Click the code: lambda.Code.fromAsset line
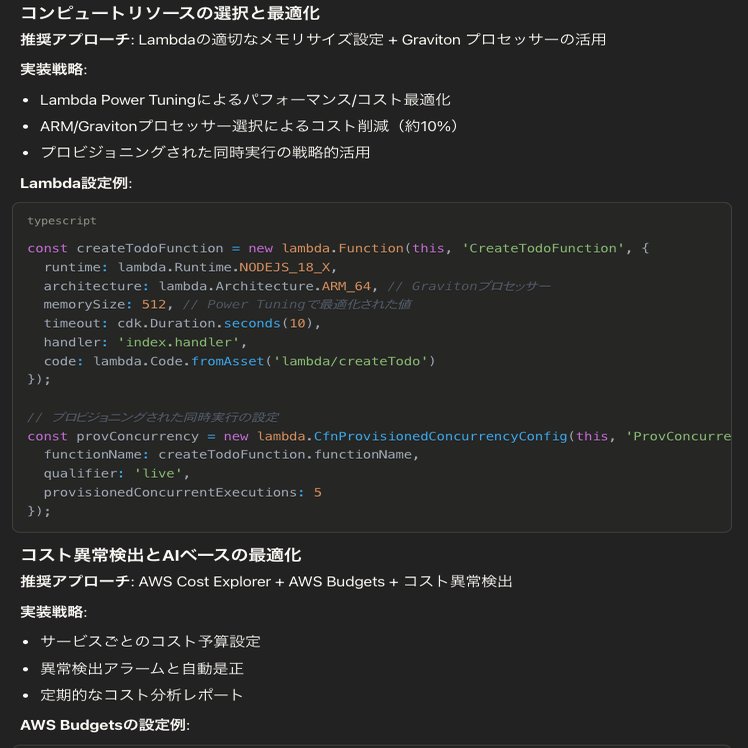The width and height of the screenshot is (748, 748). coord(239,361)
